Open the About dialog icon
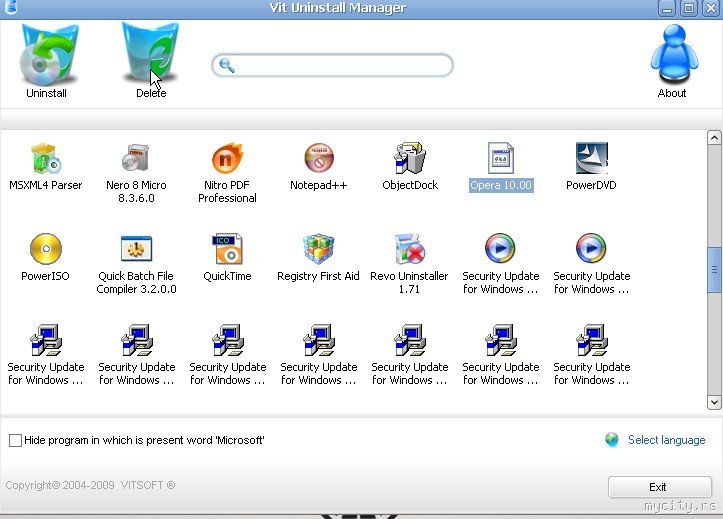Image resolution: width=723 pixels, height=519 pixels. click(x=674, y=53)
